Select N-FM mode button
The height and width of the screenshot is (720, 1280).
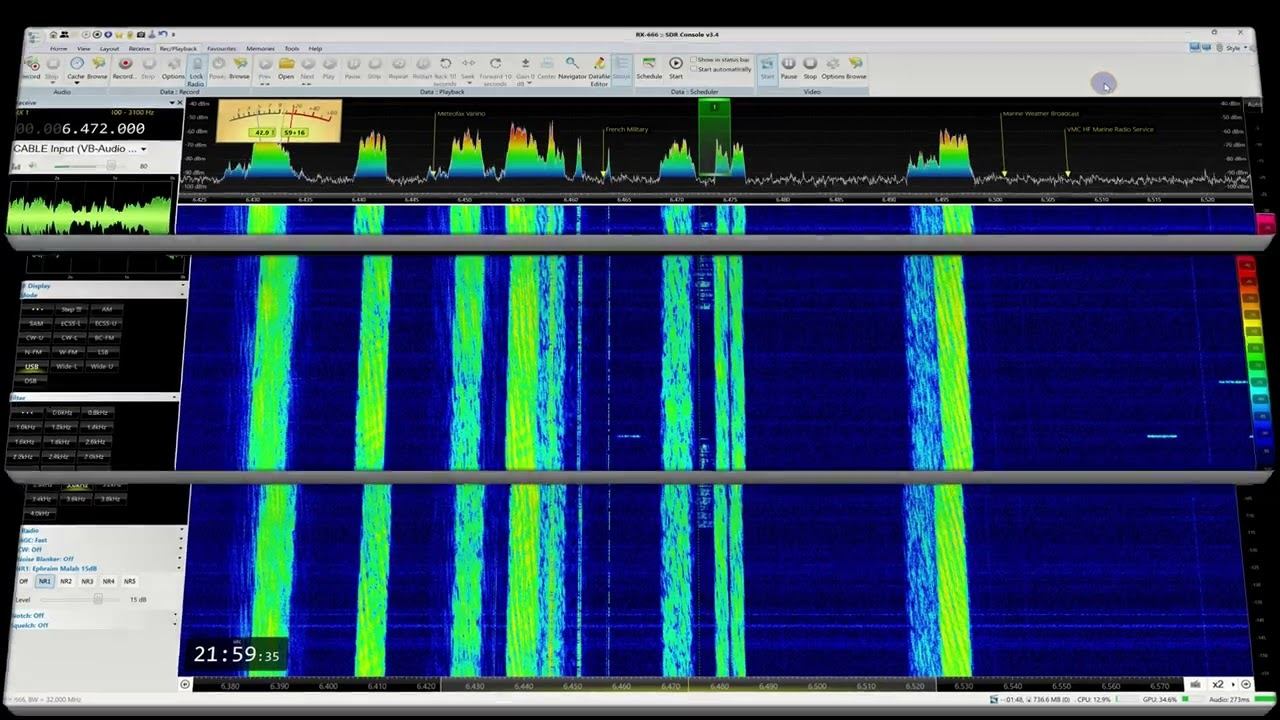tap(33, 352)
